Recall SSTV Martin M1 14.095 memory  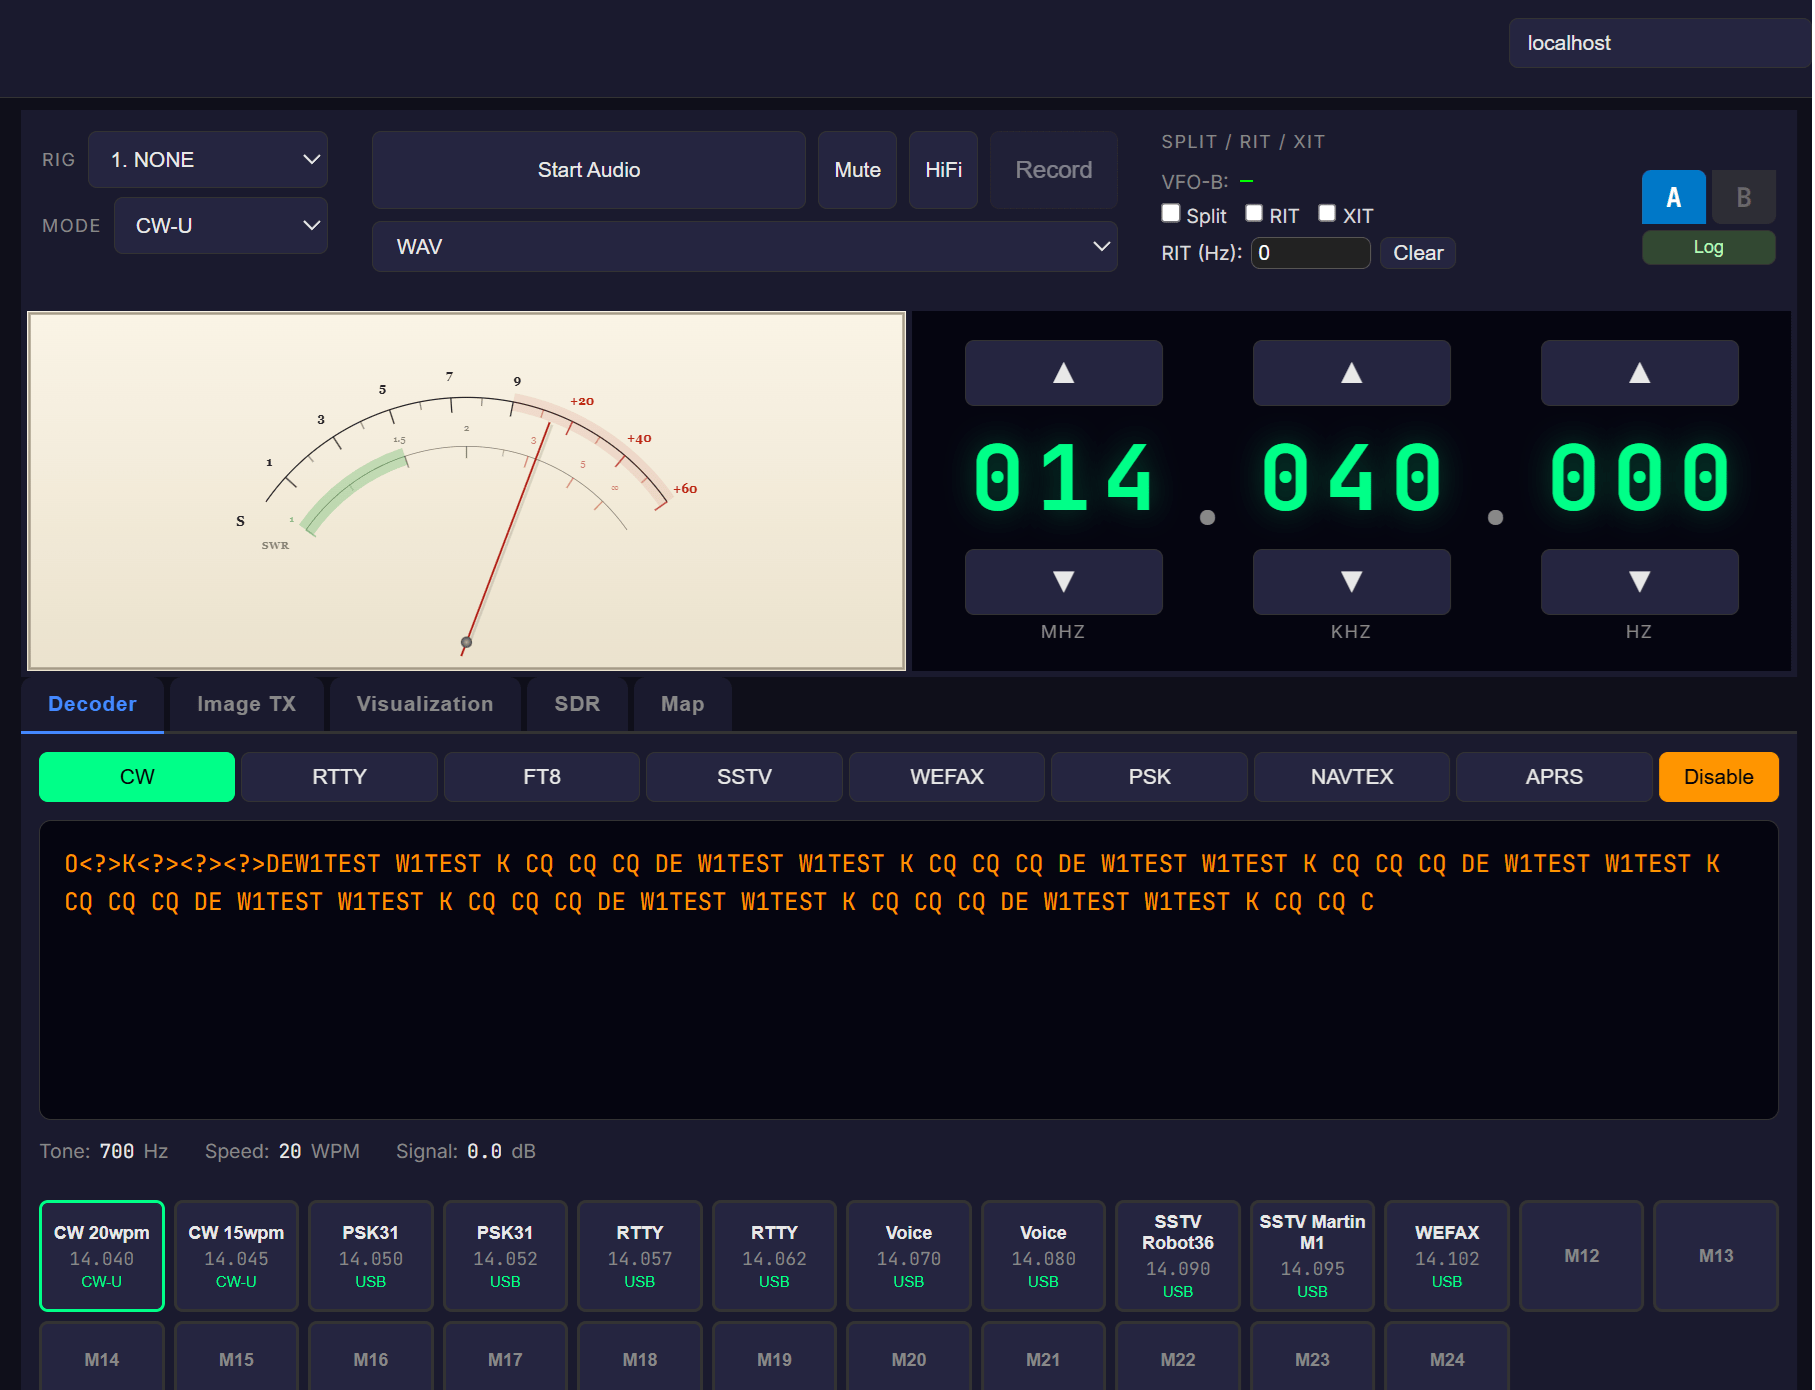point(1312,1256)
